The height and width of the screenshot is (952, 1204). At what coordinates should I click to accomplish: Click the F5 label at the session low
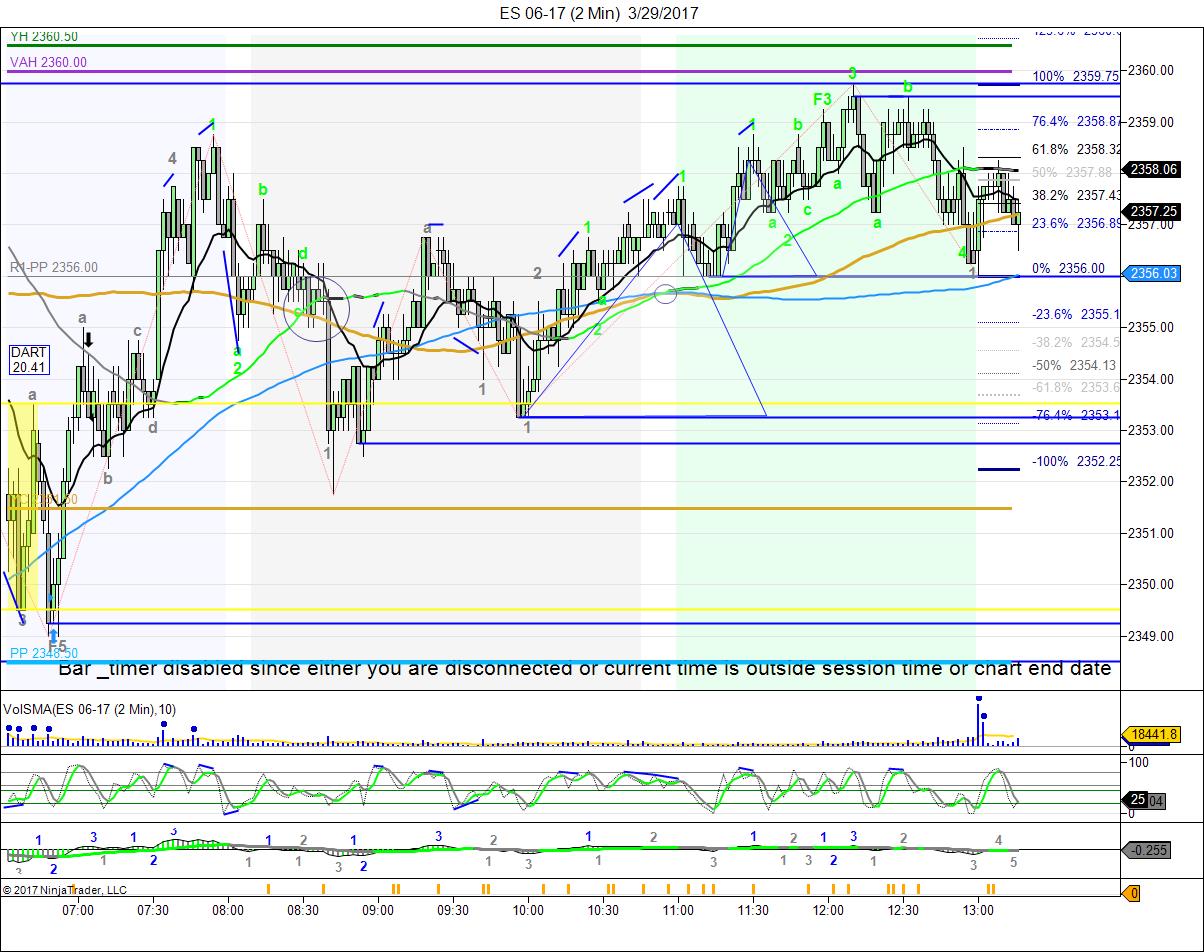coord(58,646)
